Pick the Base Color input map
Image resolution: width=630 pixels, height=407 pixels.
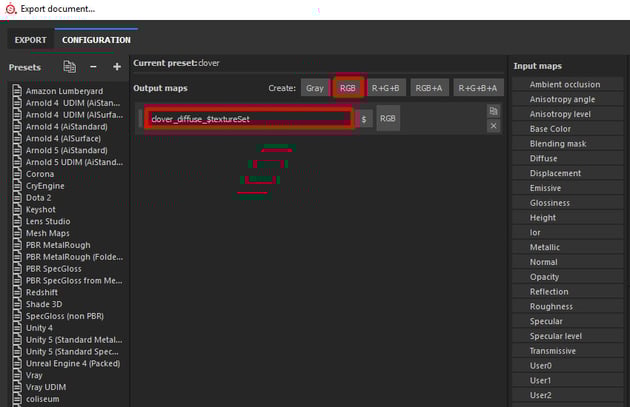point(567,129)
